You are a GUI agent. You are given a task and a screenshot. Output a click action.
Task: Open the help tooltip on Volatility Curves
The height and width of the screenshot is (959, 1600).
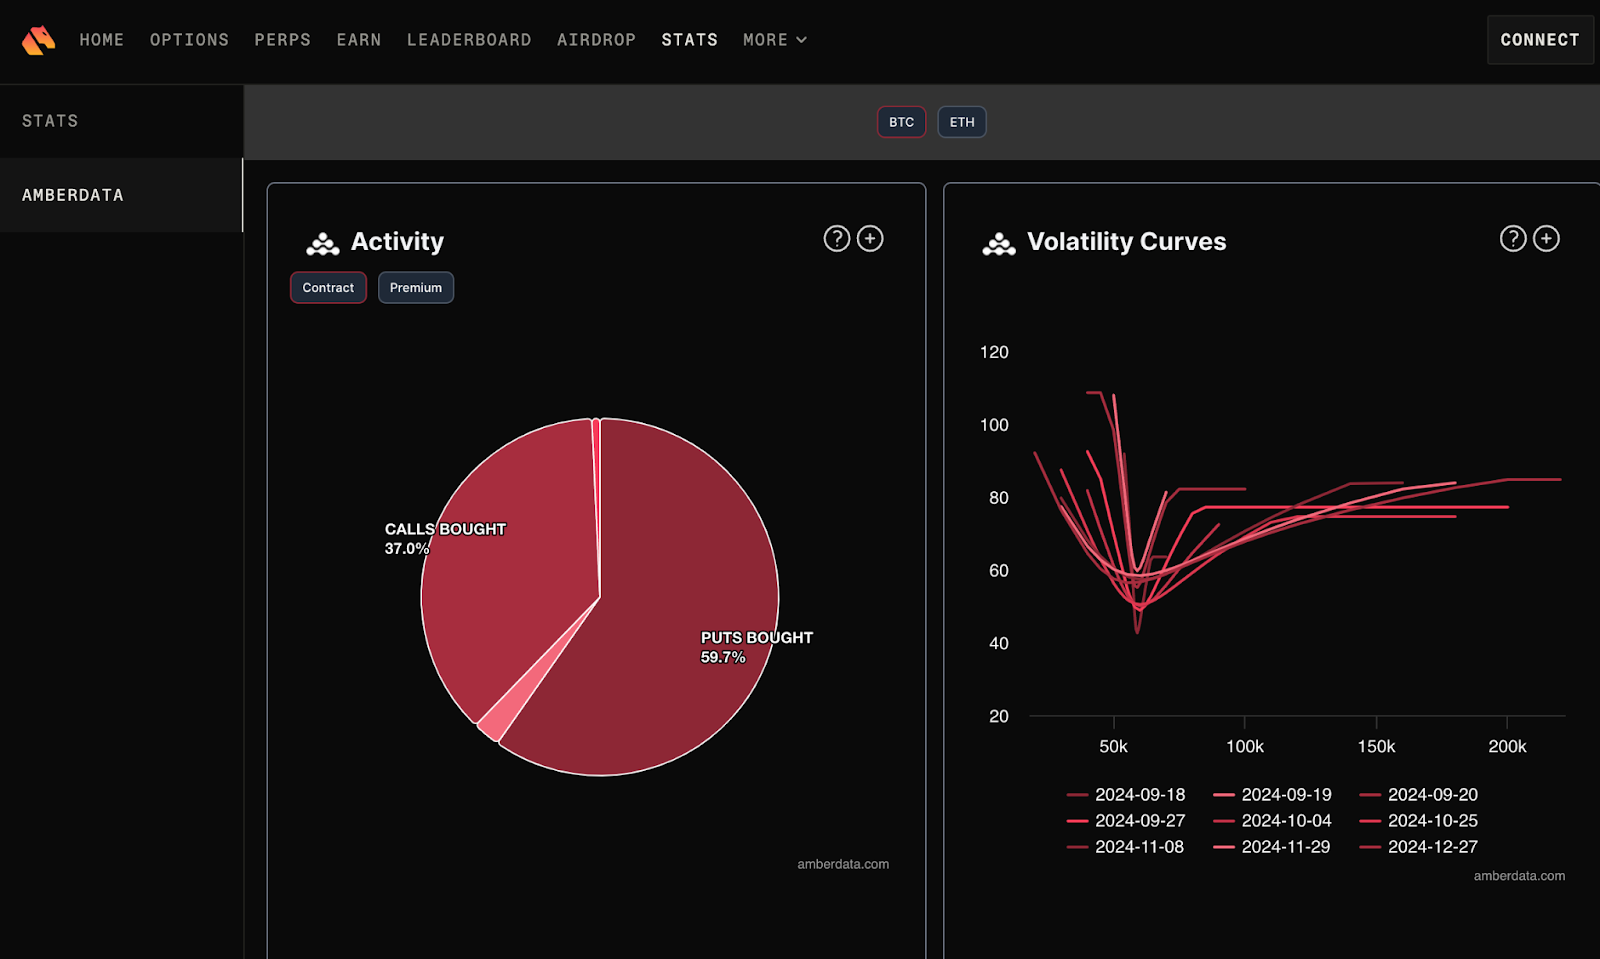[x=1512, y=239]
